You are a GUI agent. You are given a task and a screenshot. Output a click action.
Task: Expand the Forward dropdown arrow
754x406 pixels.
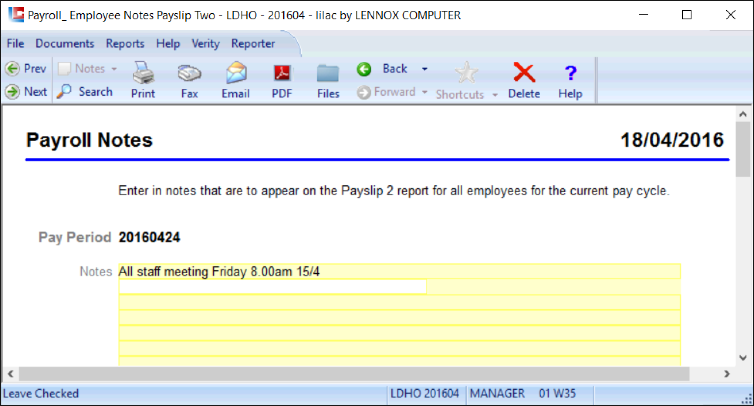(x=425, y=92)
